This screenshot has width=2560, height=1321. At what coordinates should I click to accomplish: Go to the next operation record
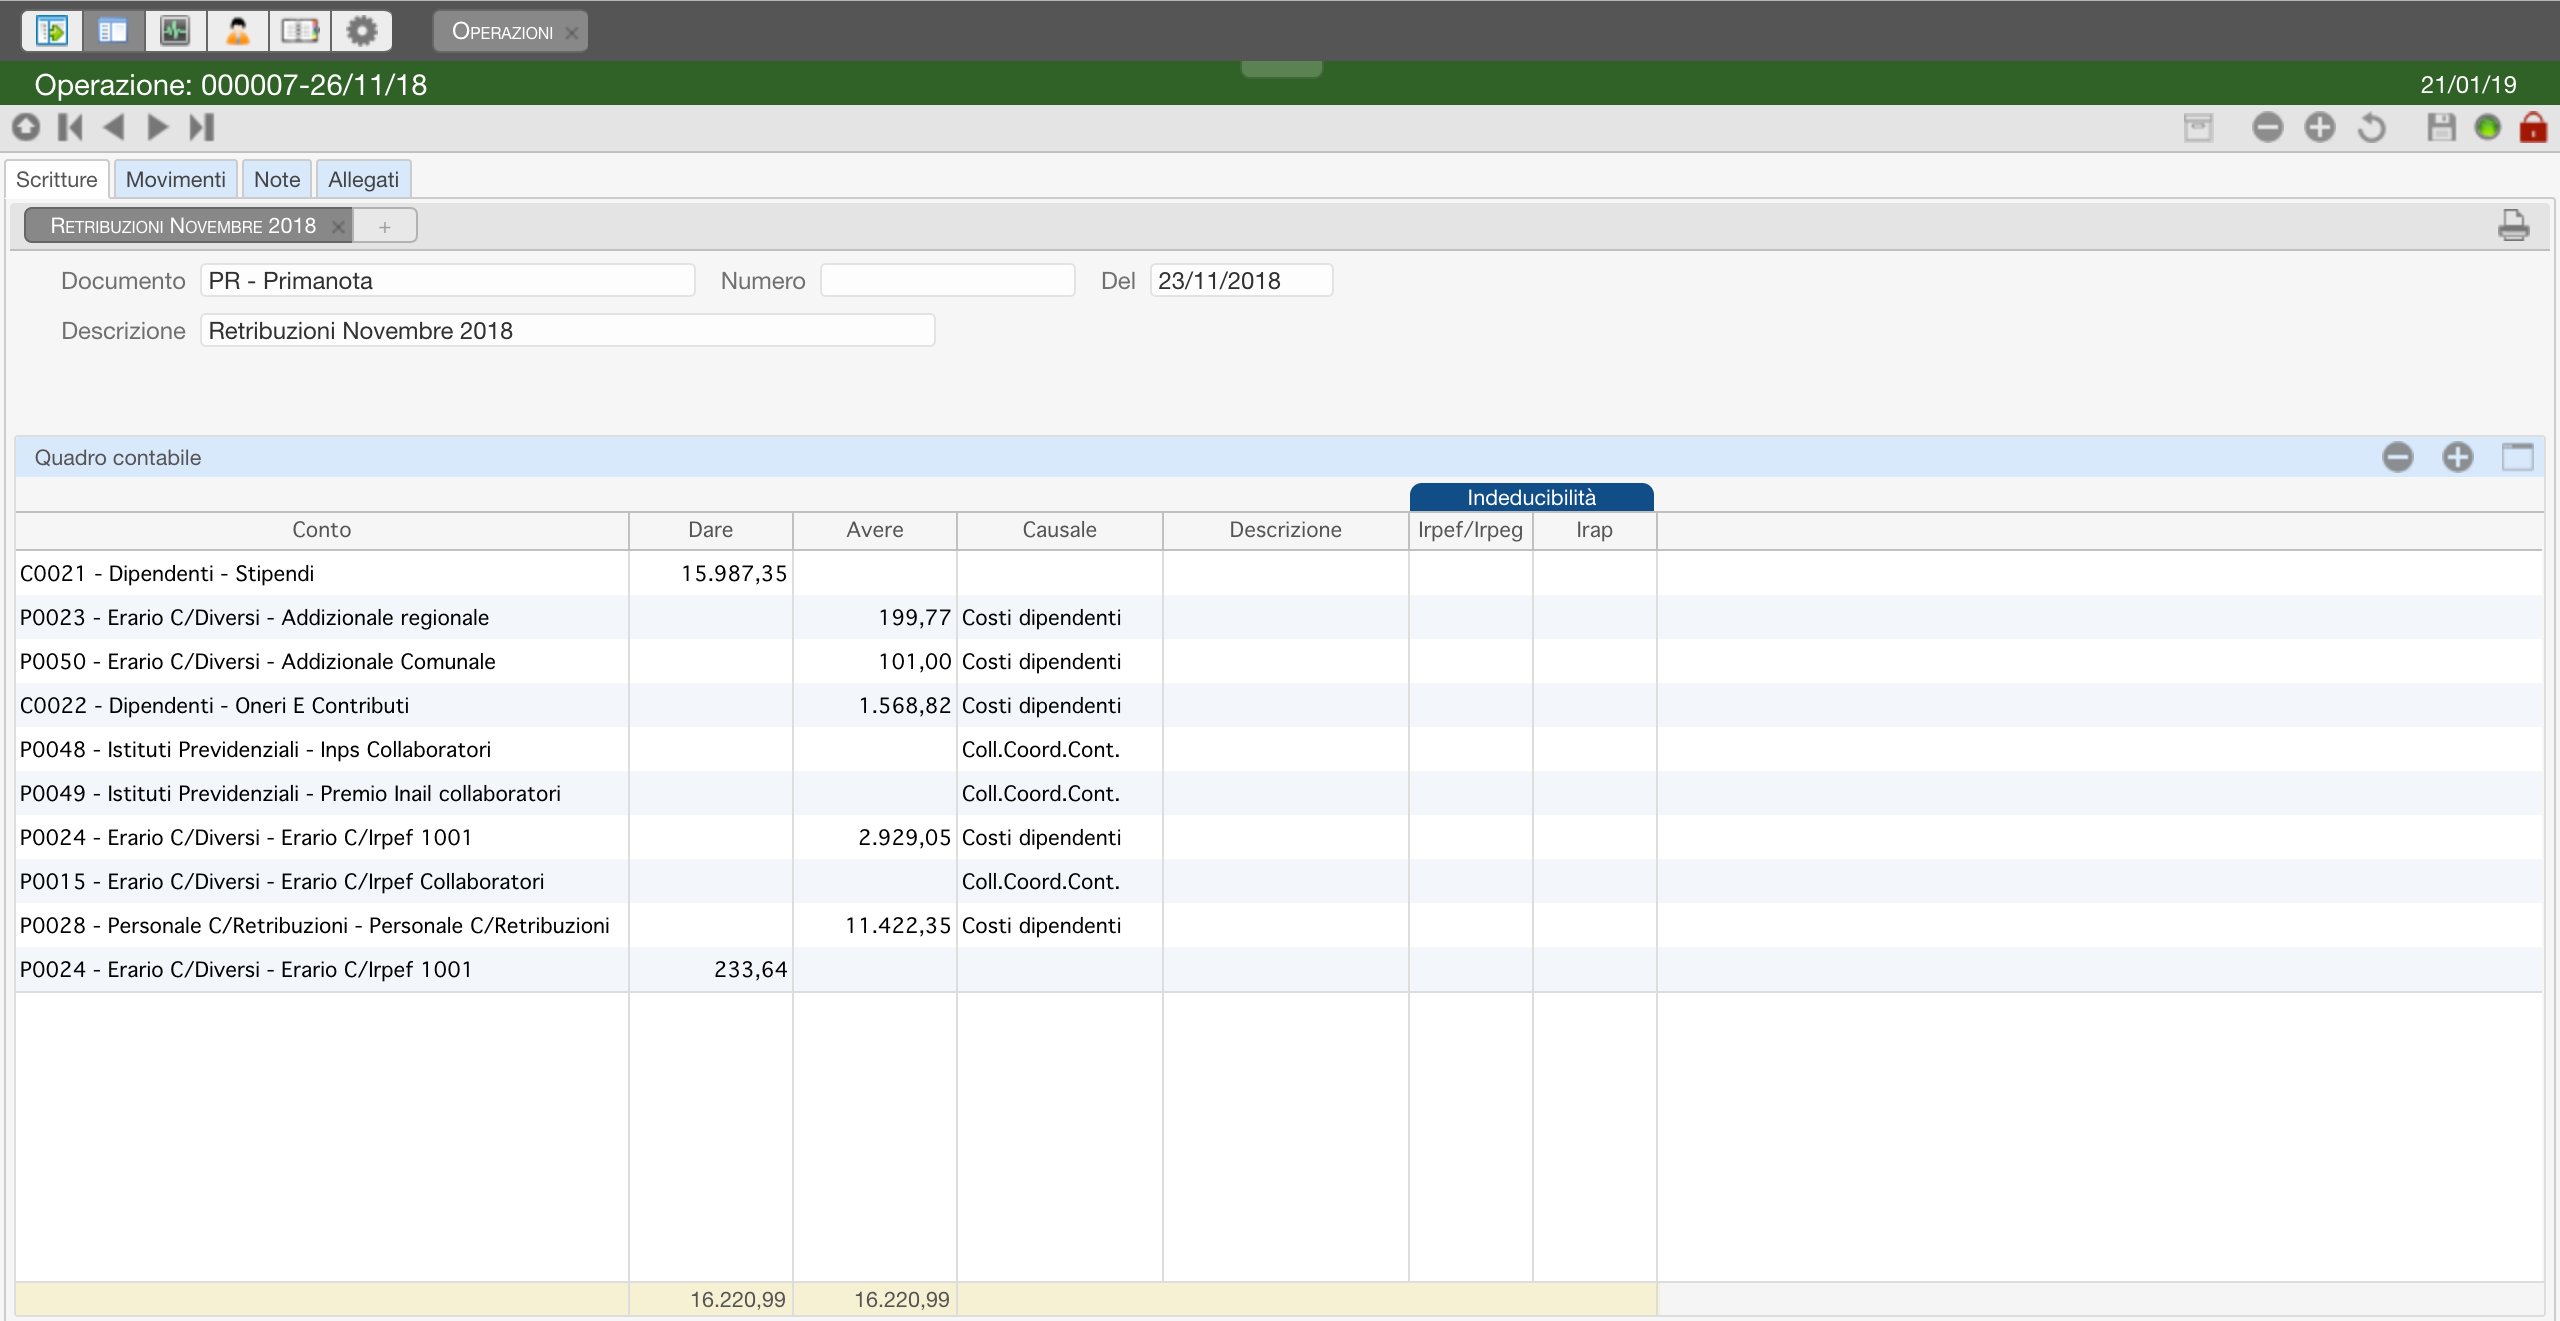pyautogui.click(x=157, y=127)
